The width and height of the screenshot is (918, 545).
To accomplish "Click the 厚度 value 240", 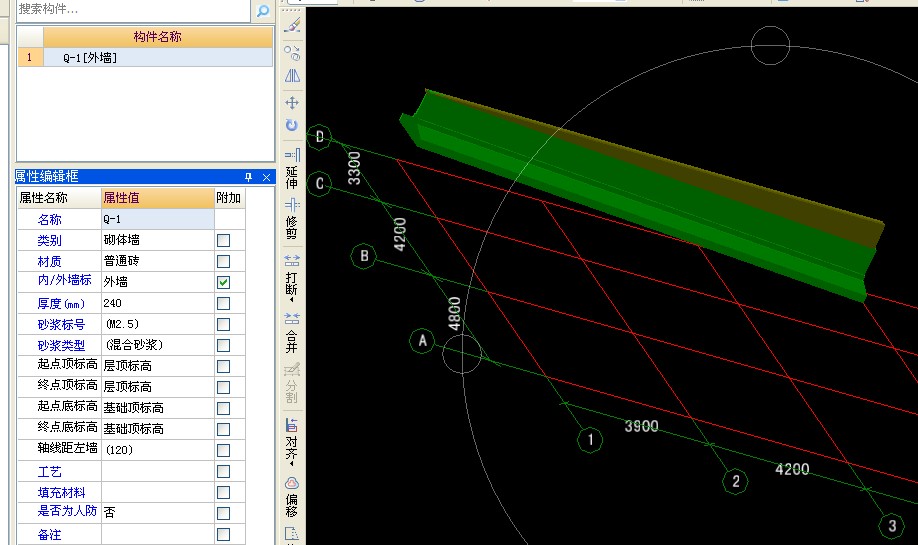I will (x=157, y=303).
